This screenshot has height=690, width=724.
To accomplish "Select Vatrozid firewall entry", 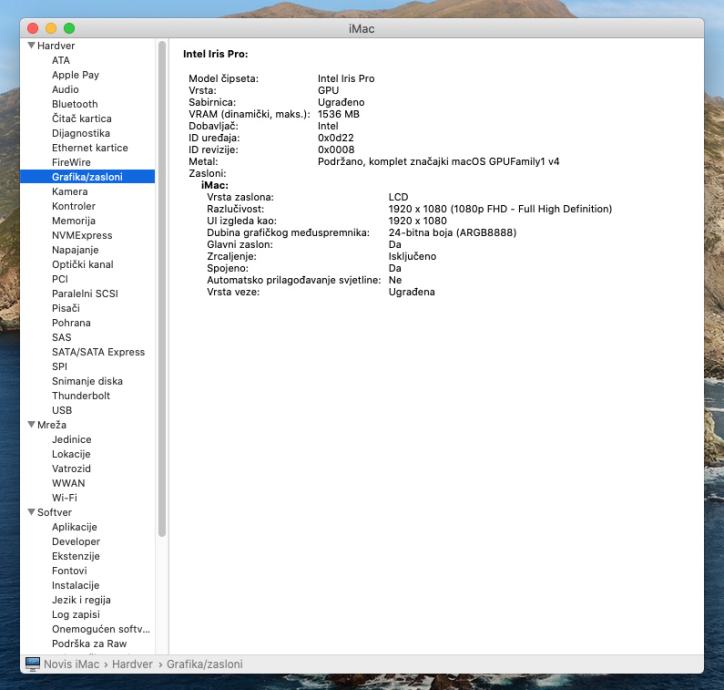I will point(71,468).
